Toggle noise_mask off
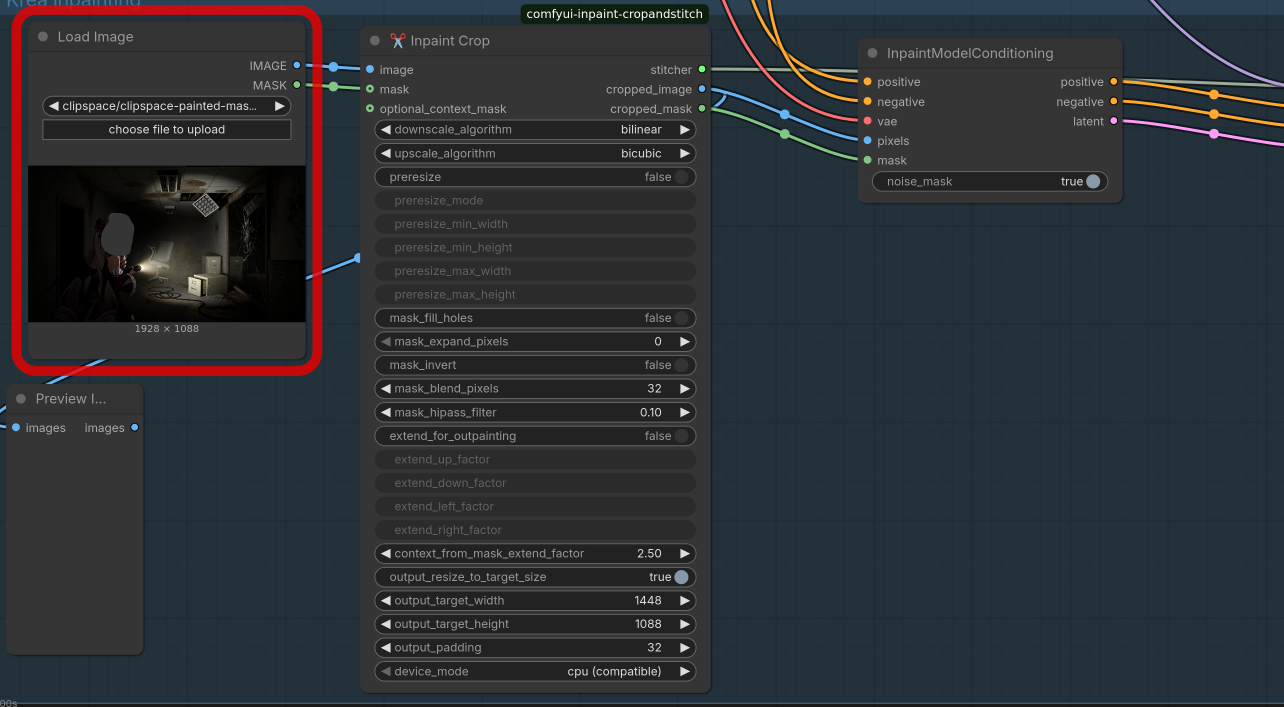Image resolution: width=1284 pixels, height=707 pixels. pyautogui.click(x=990, y=182)
